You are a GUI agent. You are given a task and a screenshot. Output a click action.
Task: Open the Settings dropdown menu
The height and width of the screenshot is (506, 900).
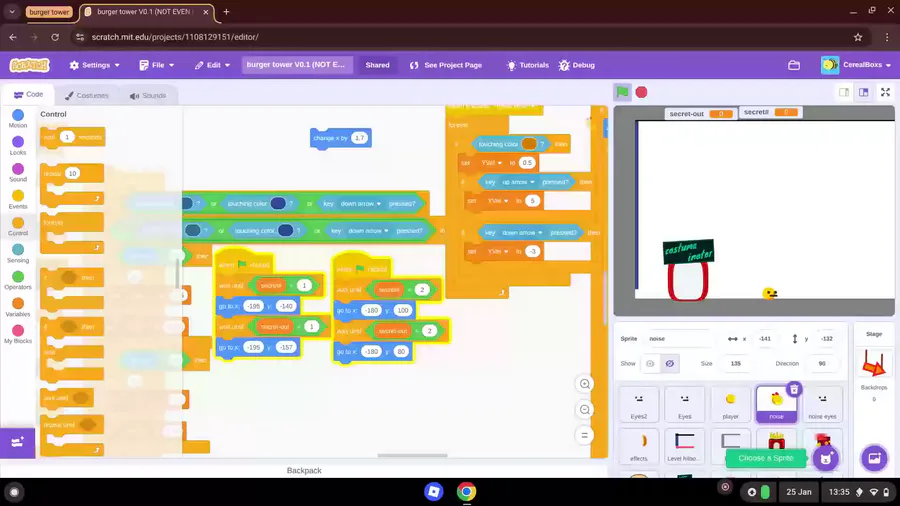click(95, 65)
